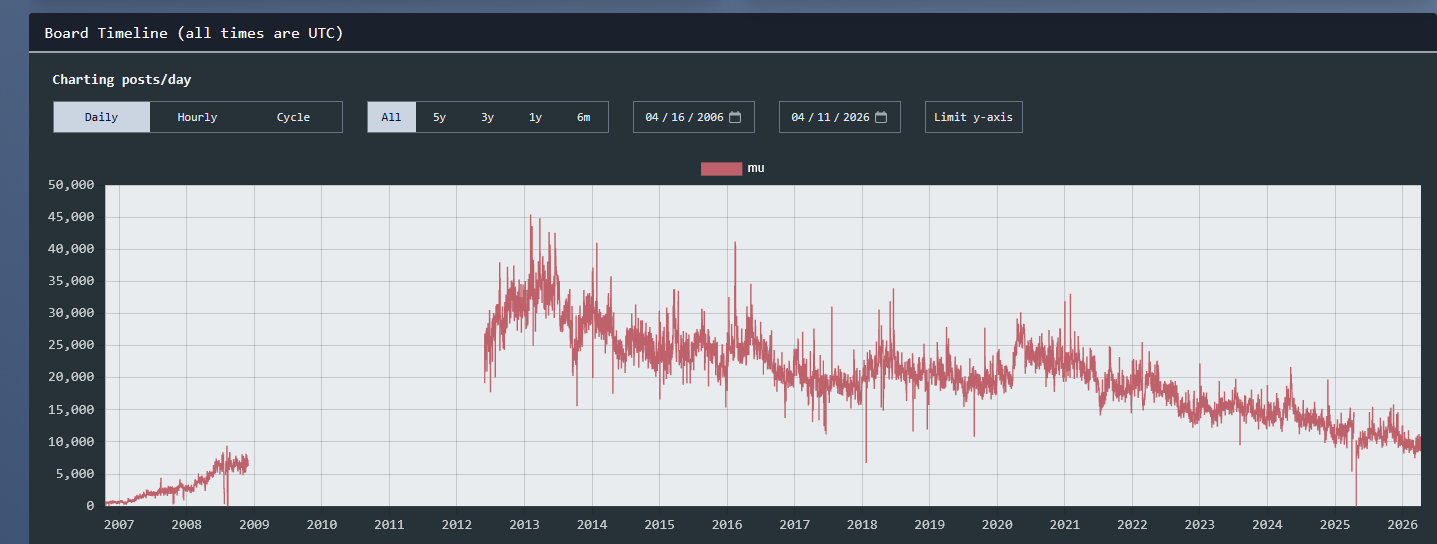Choose the 5y time range
Viewport: 1437px width, 544px height.
click(439, 117)
